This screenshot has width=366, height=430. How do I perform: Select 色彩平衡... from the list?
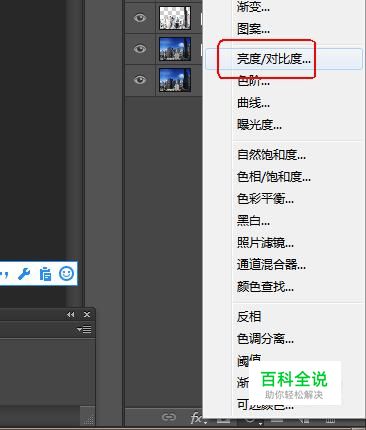265,199
